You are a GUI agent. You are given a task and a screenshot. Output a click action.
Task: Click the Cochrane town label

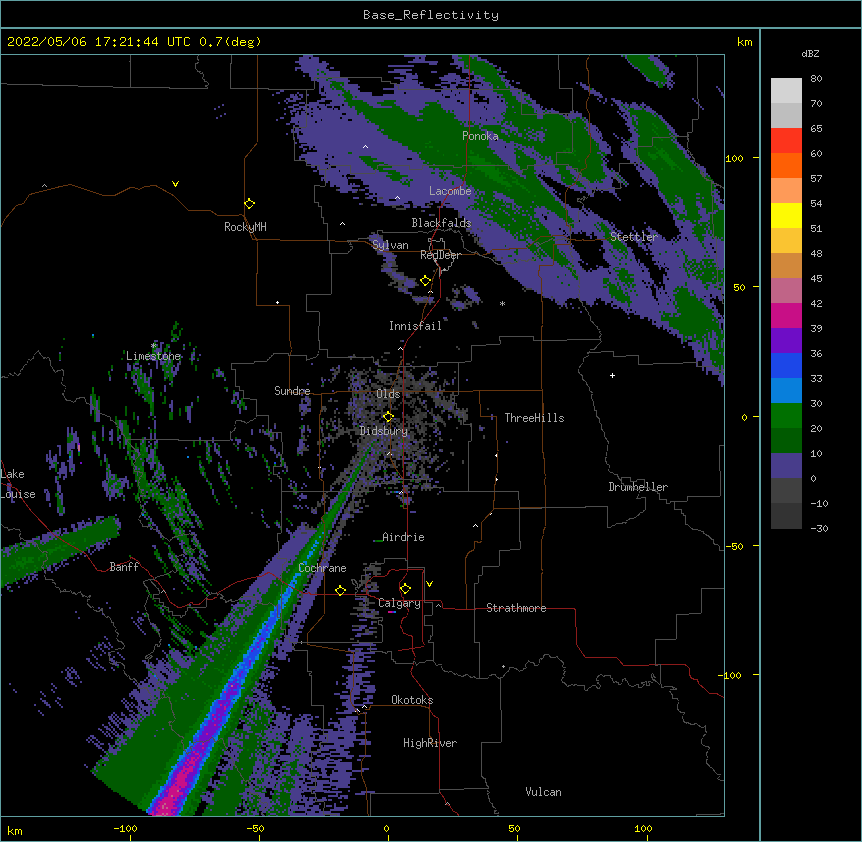(x=322, y=568)
